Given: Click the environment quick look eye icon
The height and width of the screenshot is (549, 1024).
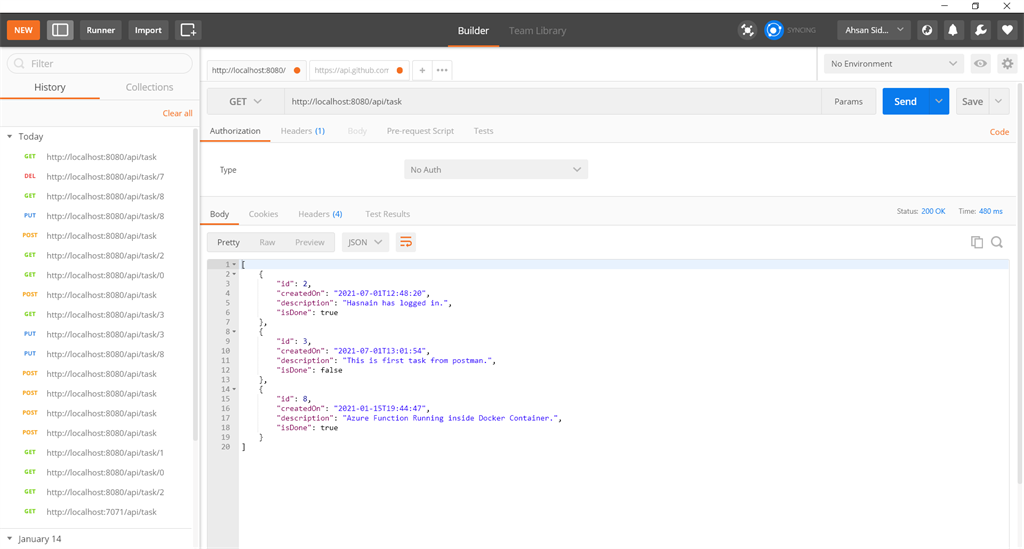Looking at the screenshot, I should coord(981,64).
